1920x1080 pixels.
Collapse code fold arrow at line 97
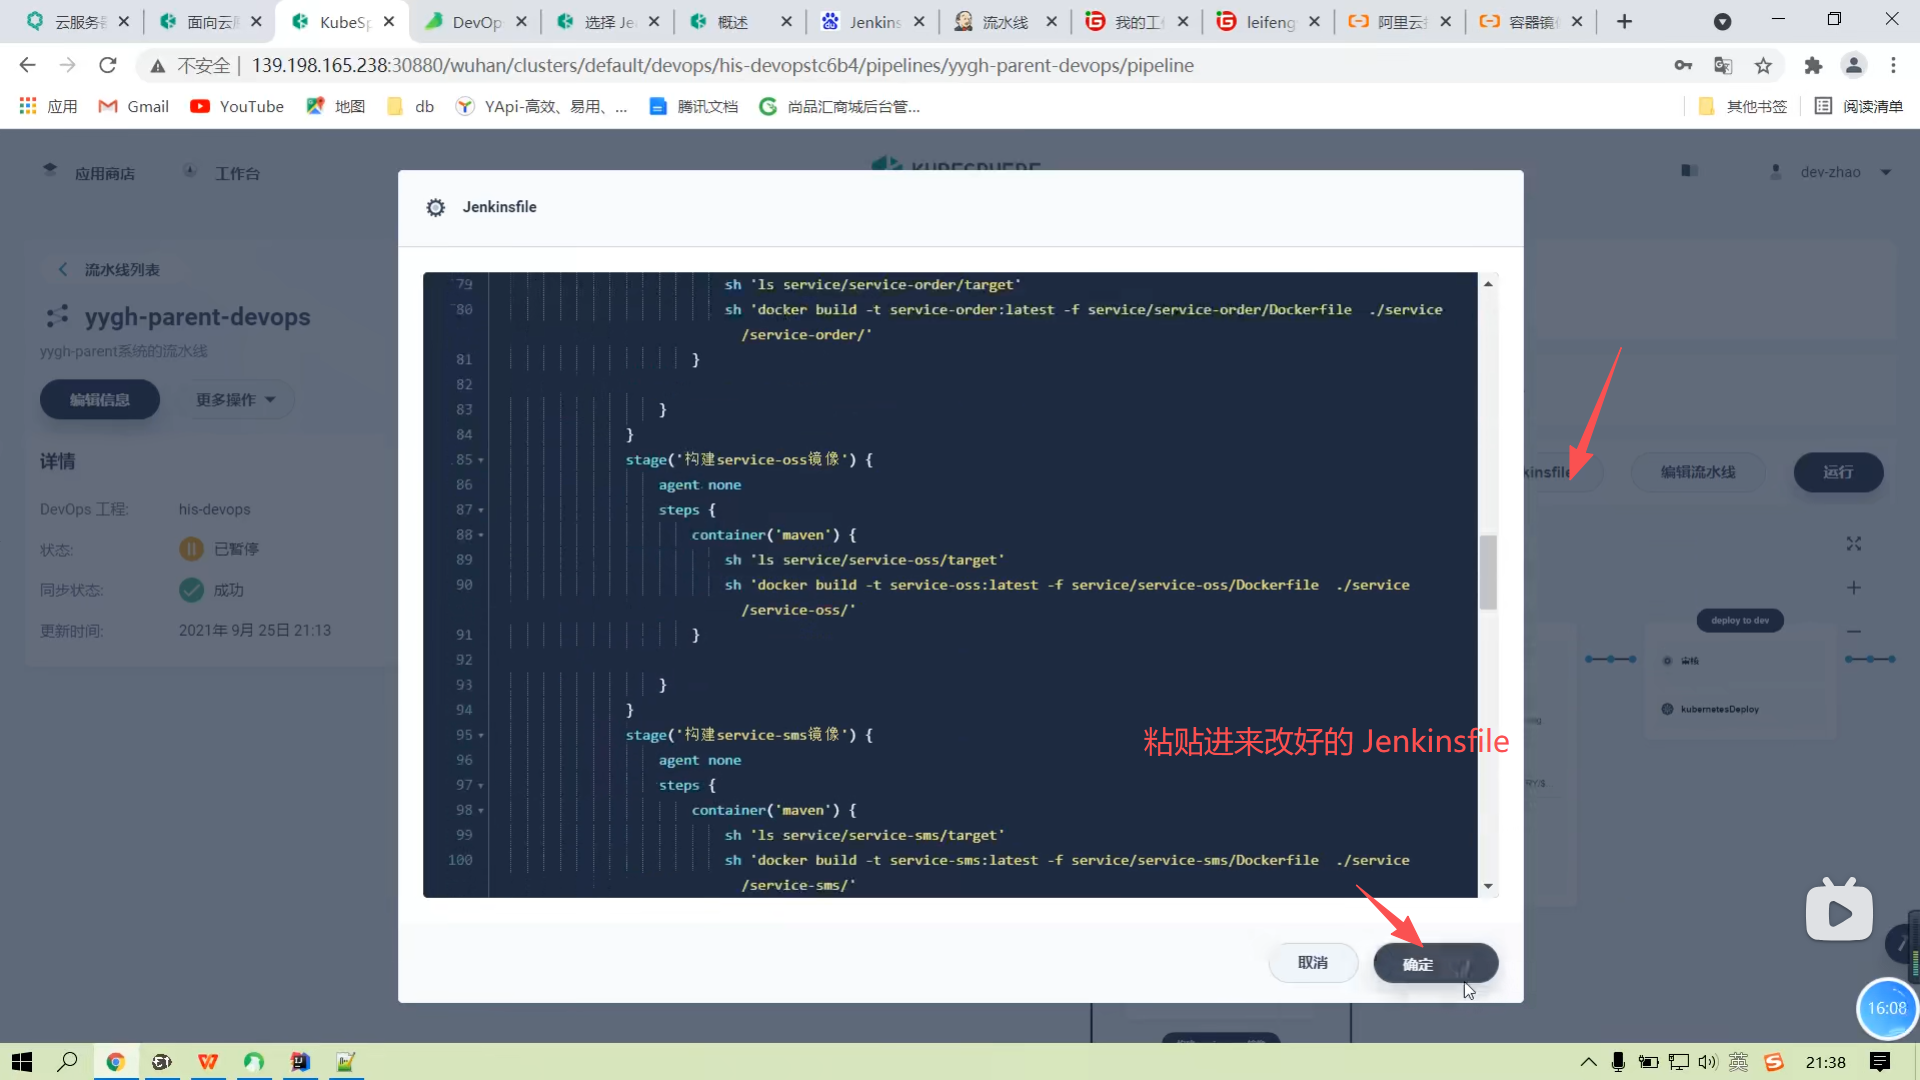click(x=481, y=785)
